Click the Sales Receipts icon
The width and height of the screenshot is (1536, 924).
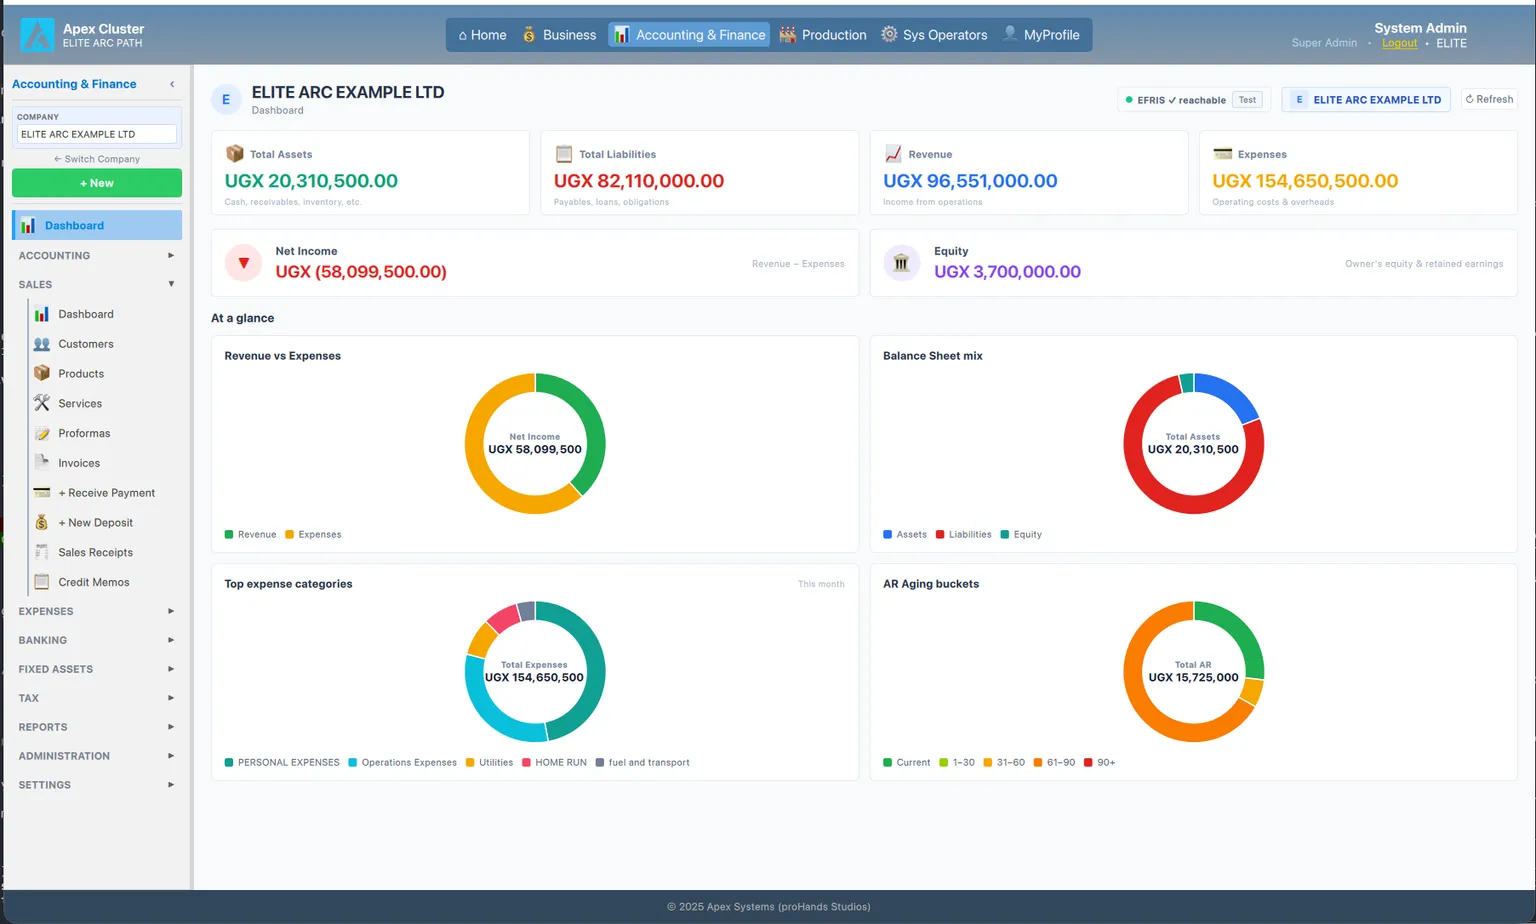point(42,552)
